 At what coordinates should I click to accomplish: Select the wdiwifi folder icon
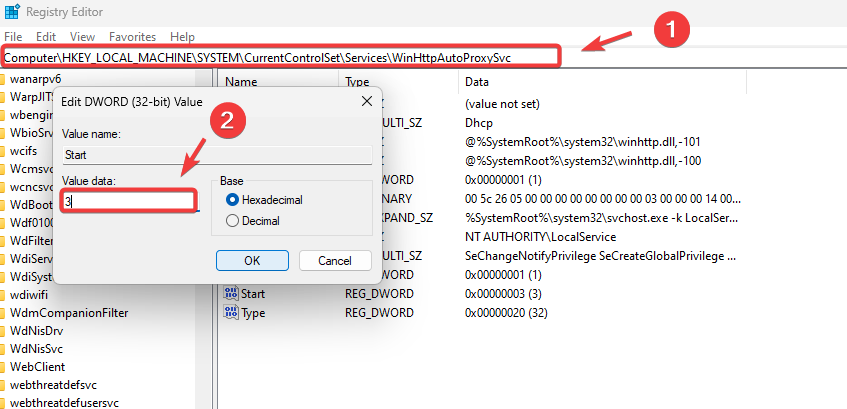click(x=2, y=295)
